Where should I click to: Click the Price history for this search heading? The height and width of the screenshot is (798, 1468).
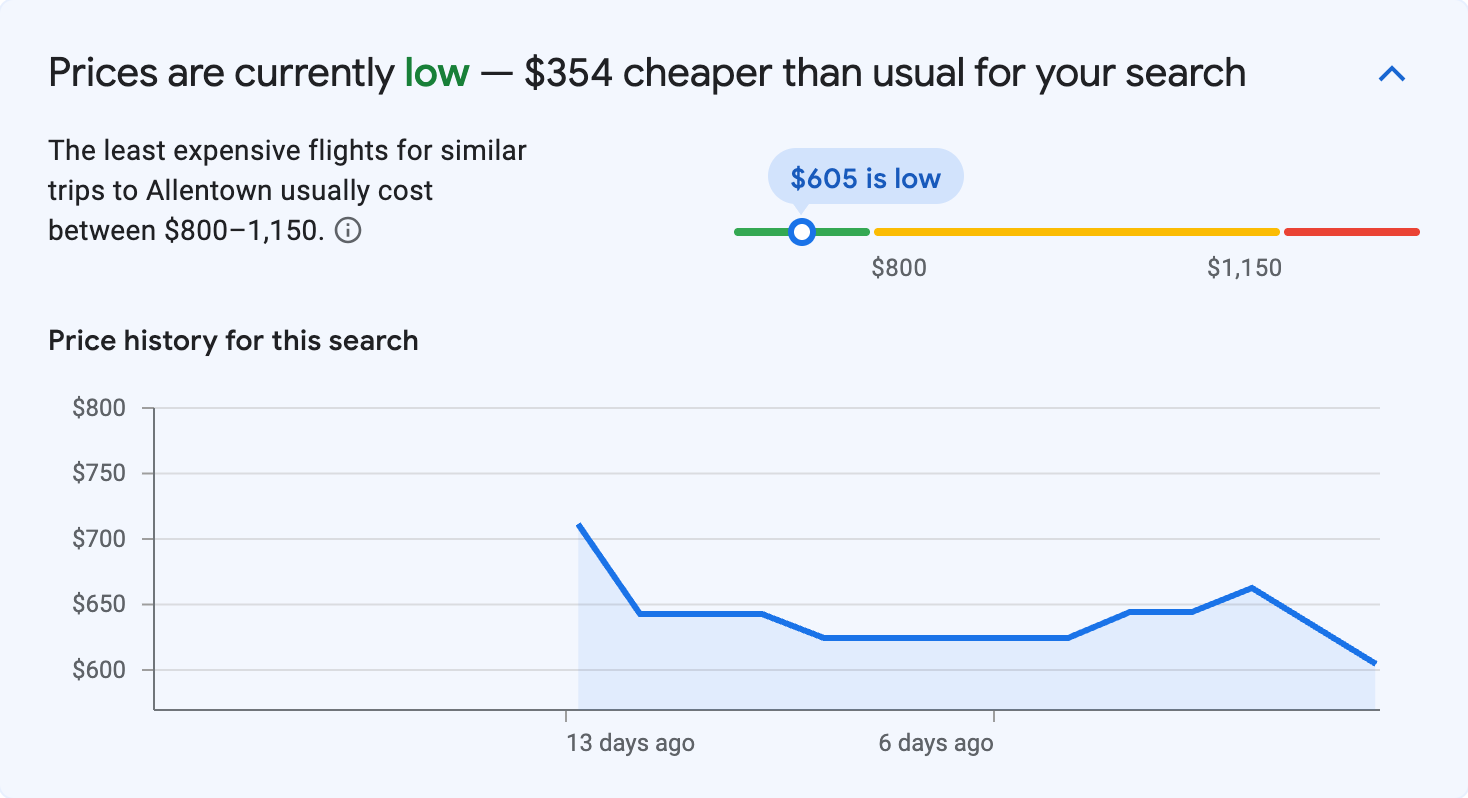point(232,340)
